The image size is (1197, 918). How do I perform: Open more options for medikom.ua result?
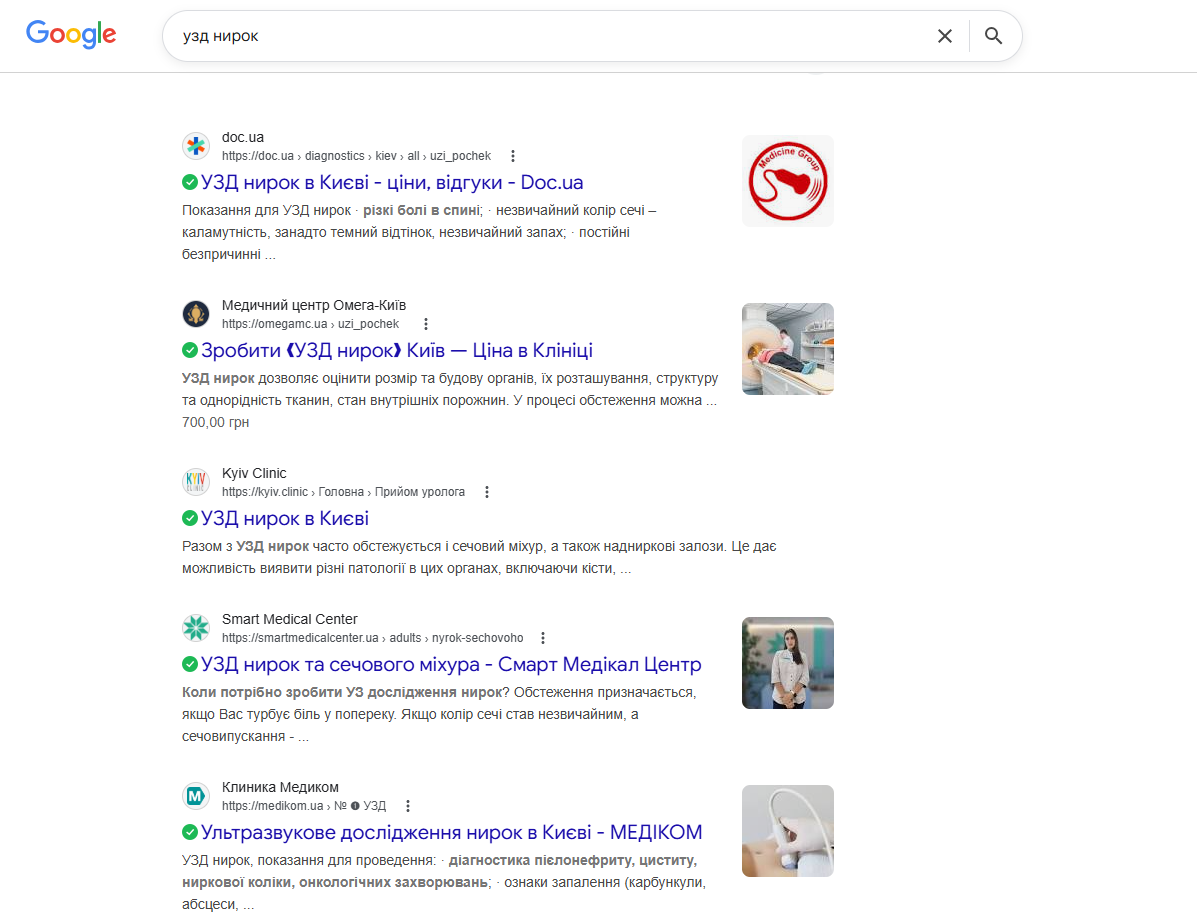pos(408,806)
